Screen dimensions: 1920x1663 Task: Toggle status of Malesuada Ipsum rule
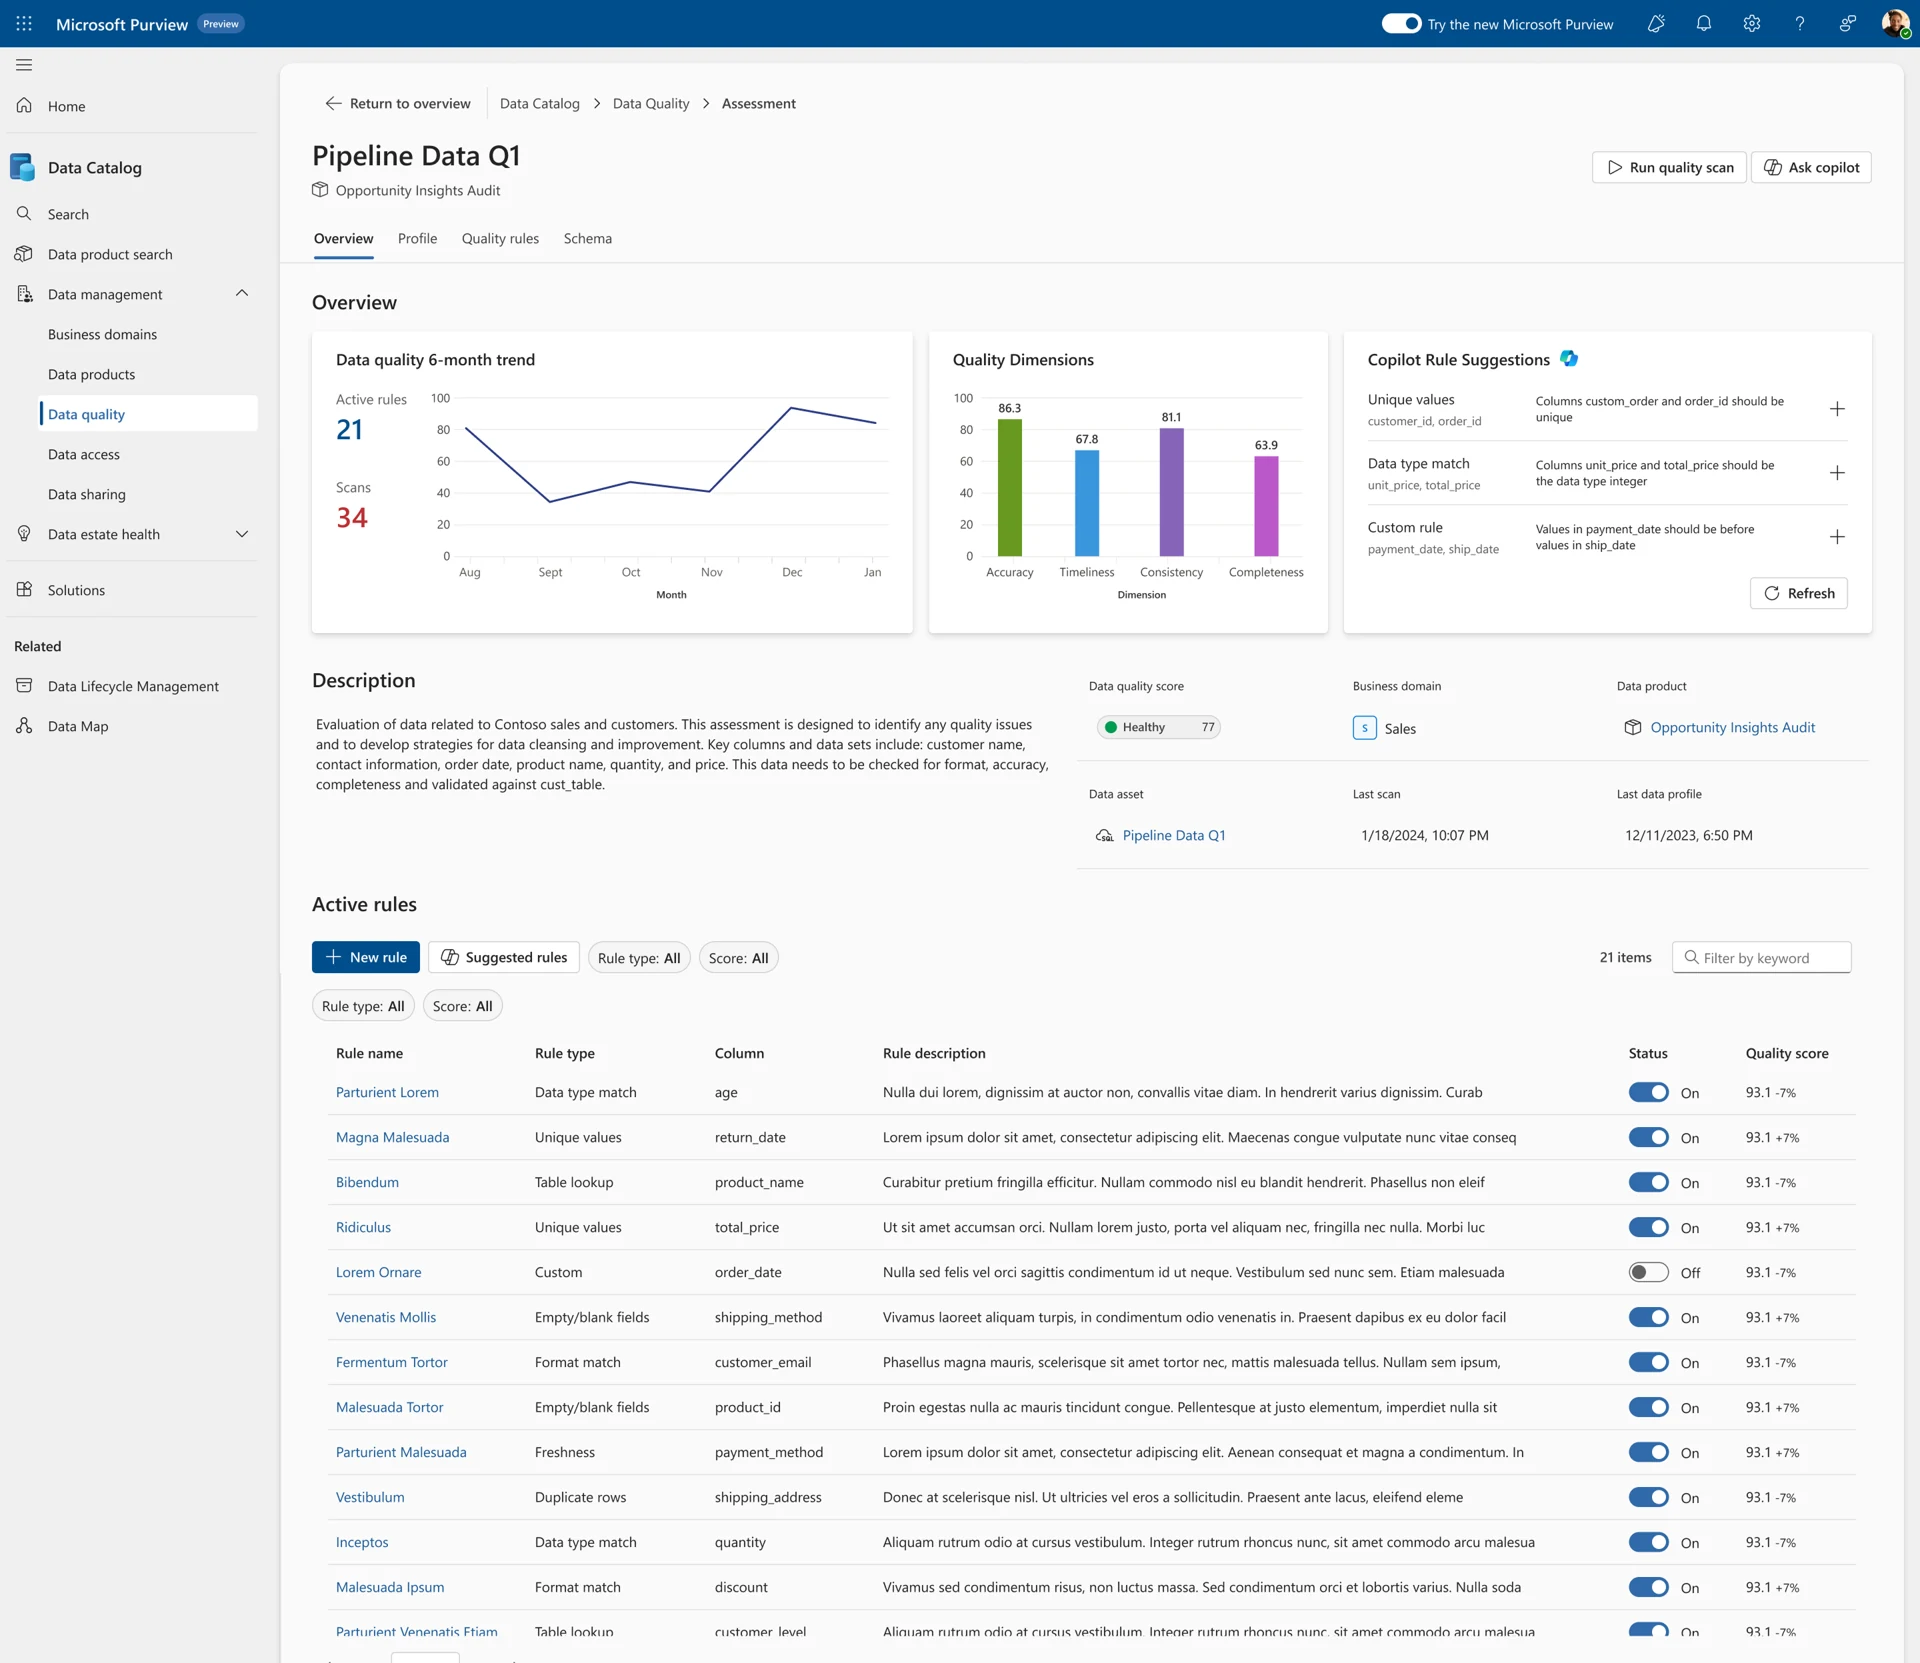pyautogui.click(x=1648, y=1587)
